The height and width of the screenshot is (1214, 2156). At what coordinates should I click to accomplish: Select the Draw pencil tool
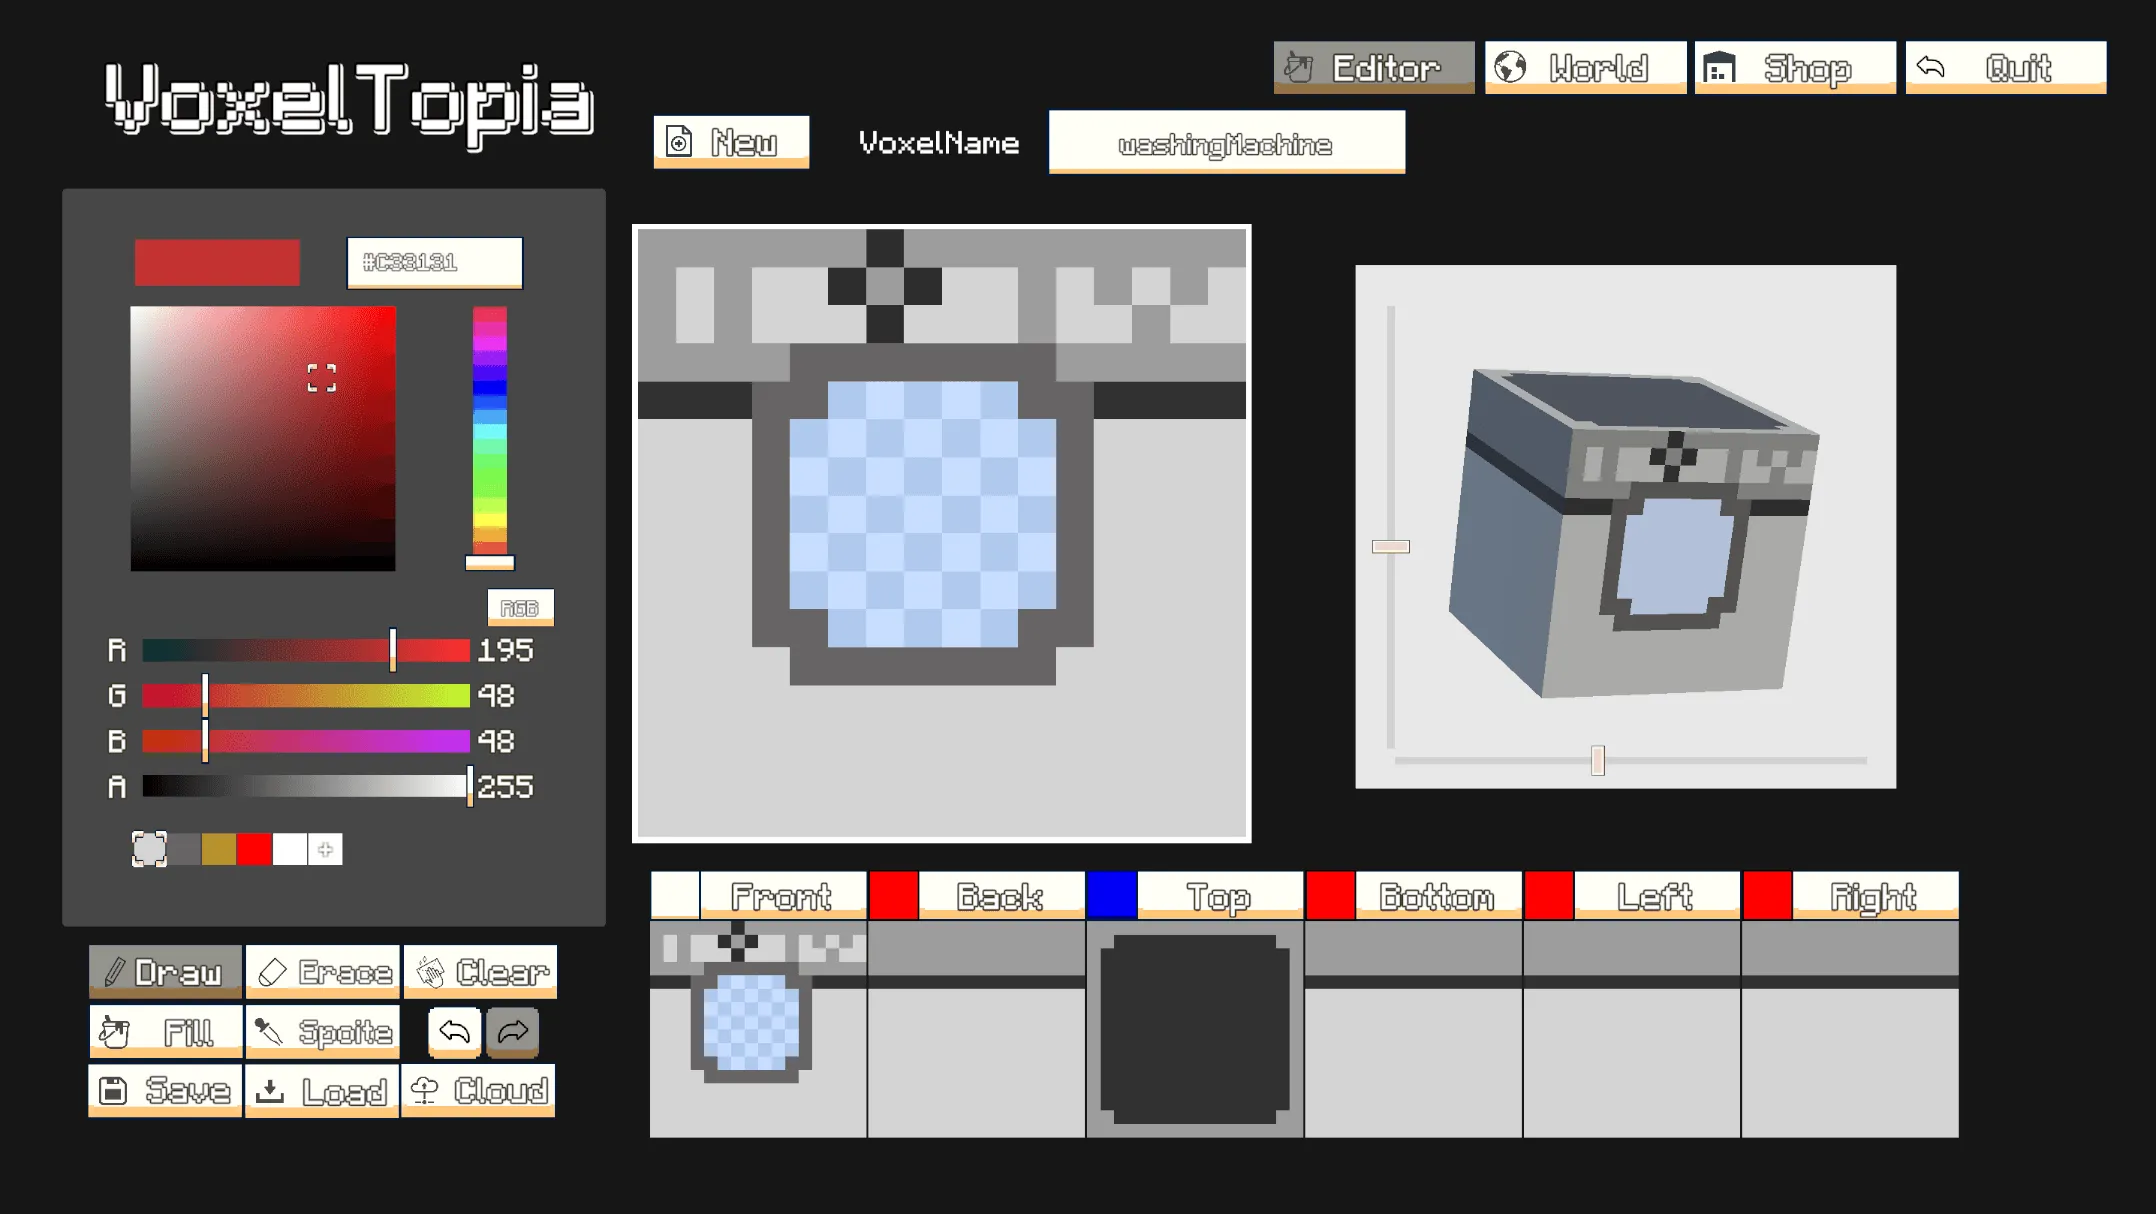(x=165, y=971)
